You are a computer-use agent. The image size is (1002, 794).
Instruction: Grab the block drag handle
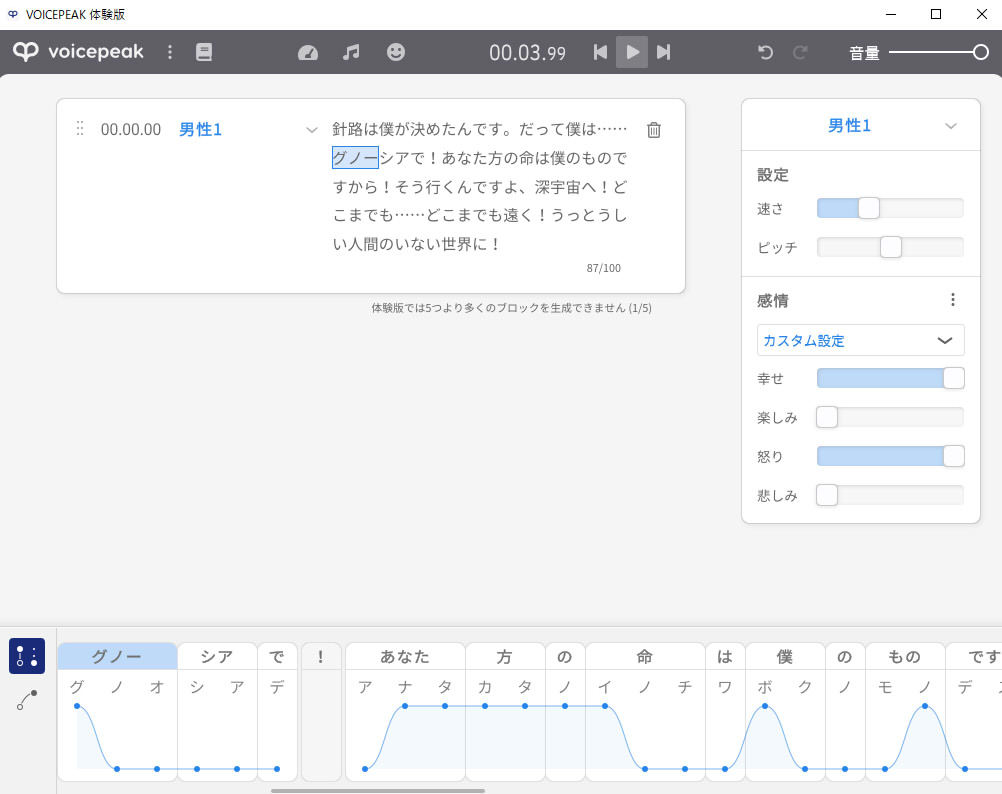(80, 129)
